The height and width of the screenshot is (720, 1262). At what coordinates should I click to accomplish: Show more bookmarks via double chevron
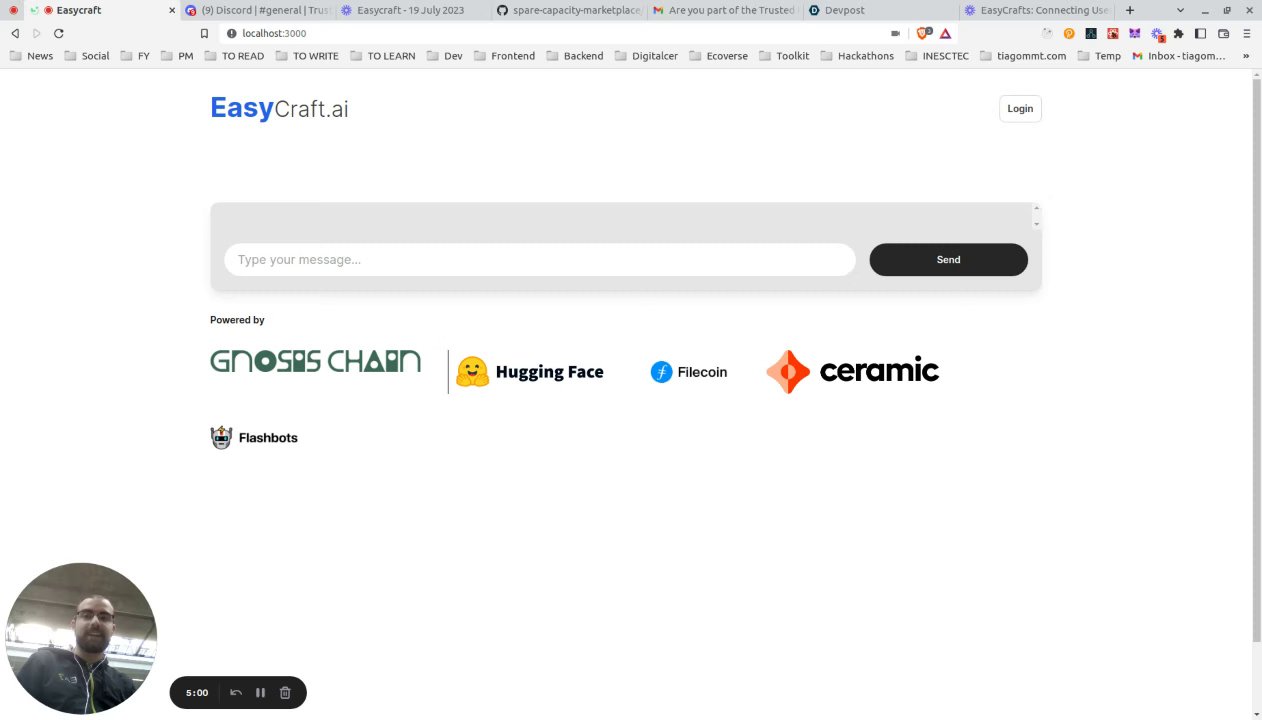point(1246,56)
